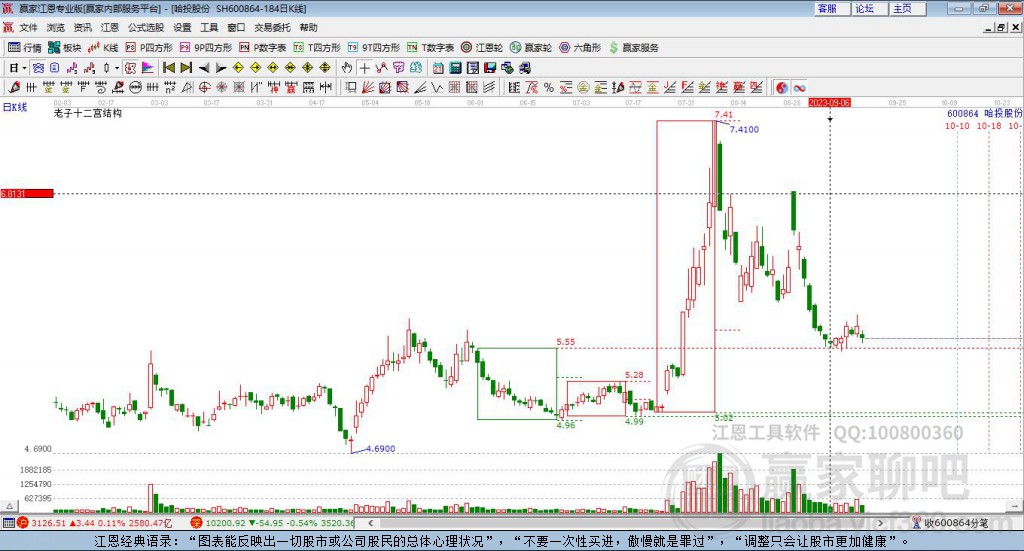Open the 行情 market quotes view
This screenshot has width=1024, height=551.
click(24, 48)
